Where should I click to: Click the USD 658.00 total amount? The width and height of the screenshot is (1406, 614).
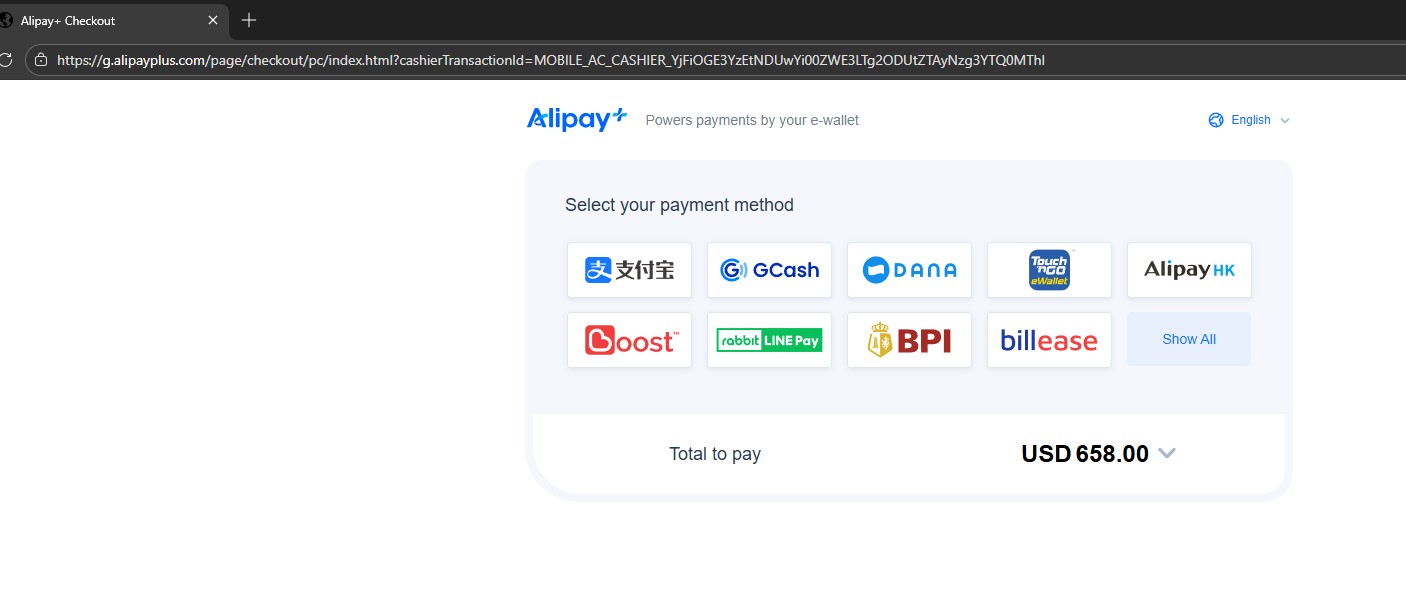(1084, 454)
